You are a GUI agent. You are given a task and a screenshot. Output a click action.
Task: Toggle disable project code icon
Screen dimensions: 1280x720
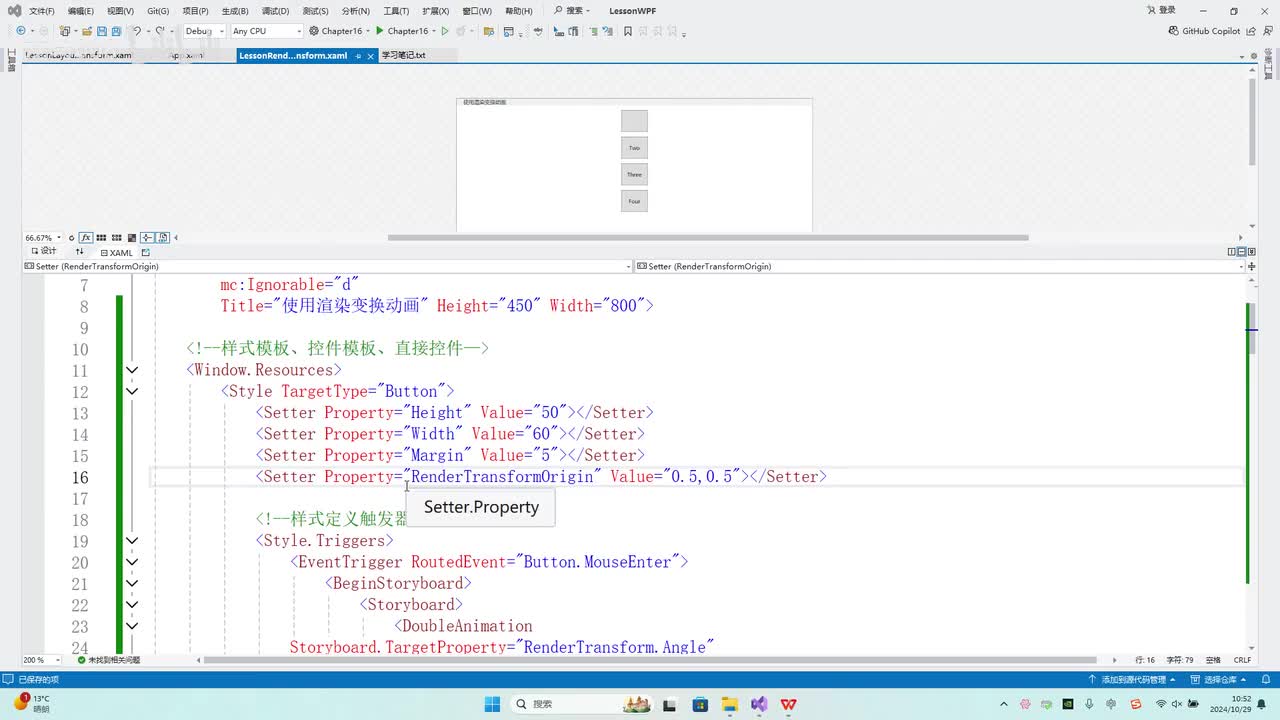(162, 238)
